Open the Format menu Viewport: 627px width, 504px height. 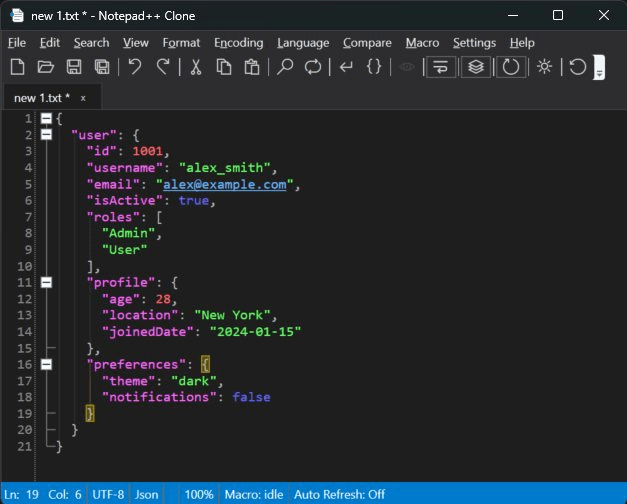pyautogui.click(x=181, y=43)
